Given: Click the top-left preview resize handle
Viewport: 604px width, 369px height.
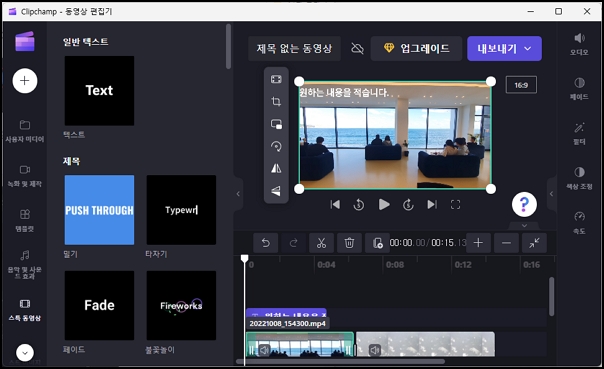Looking at the screenshot, I should point(299,82).
